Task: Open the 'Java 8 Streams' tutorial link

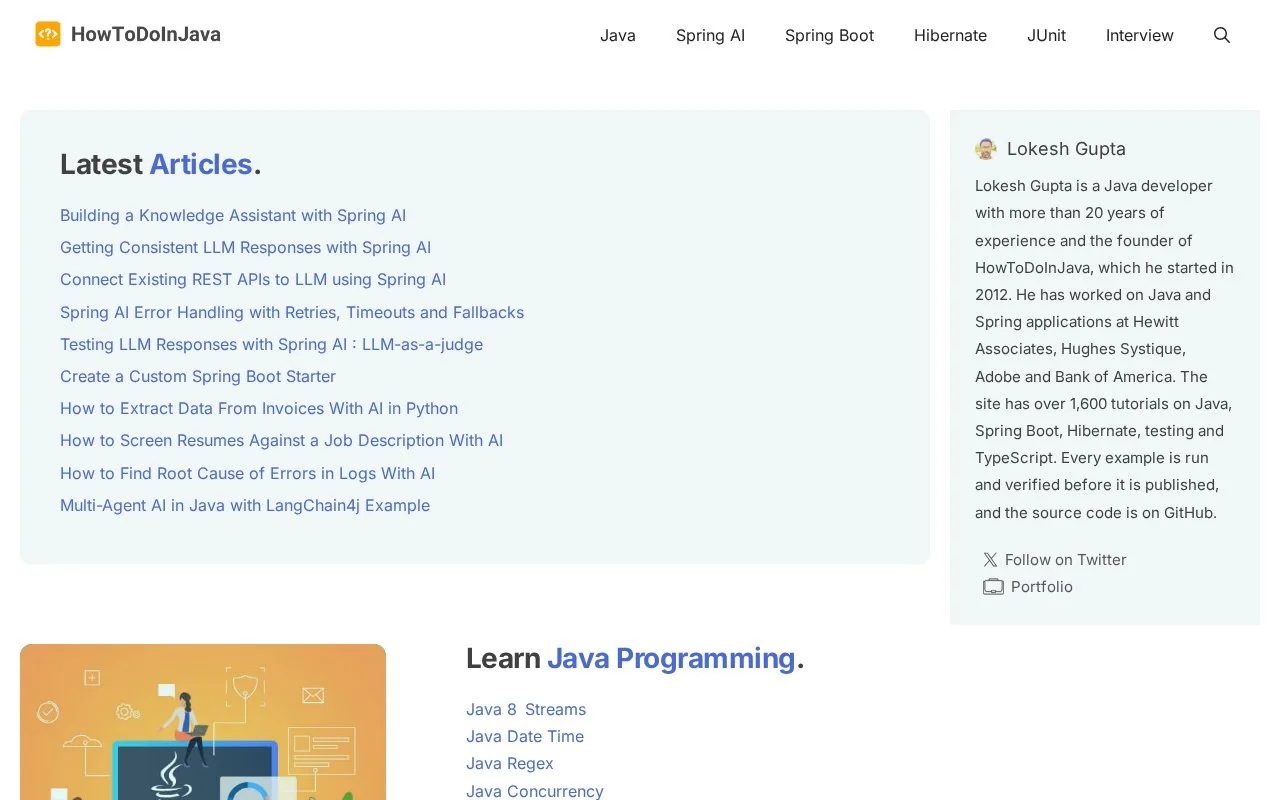Action: (526, 709)
